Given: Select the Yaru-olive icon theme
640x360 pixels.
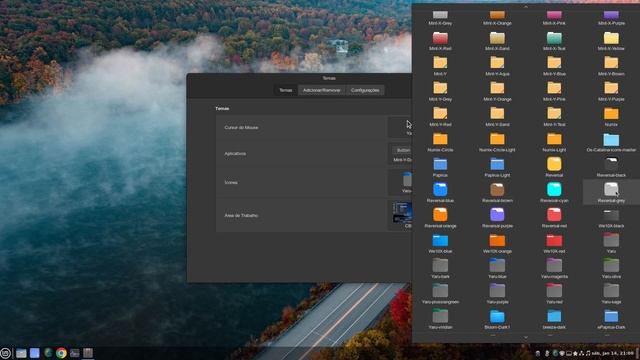Looking at the screenshot, I should coord(611,269).
